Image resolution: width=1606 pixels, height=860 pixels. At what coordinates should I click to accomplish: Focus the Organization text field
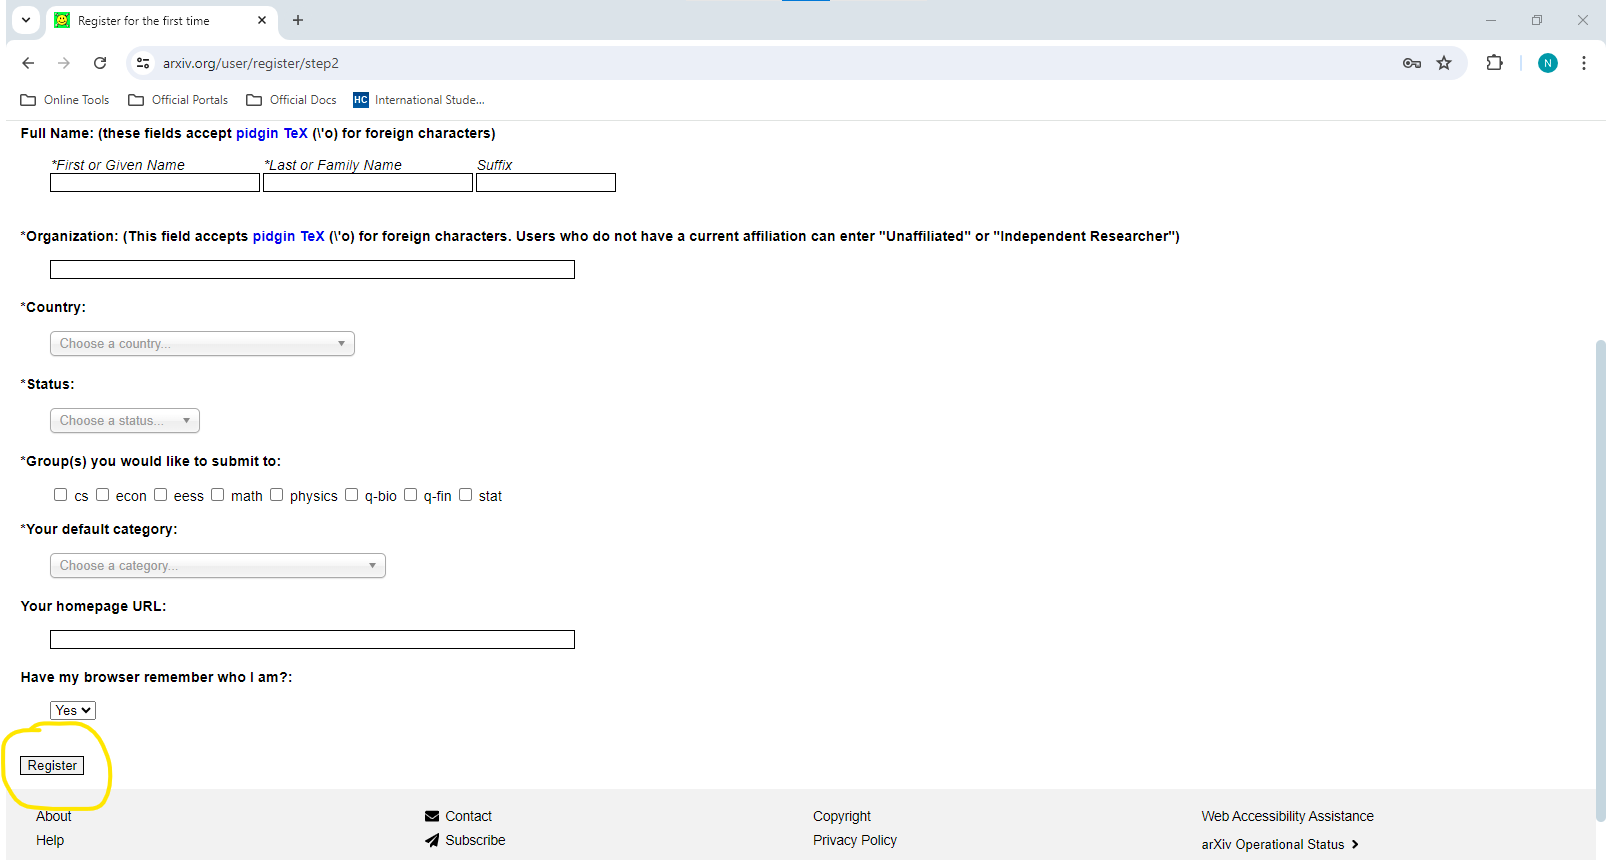coord(312,270)
